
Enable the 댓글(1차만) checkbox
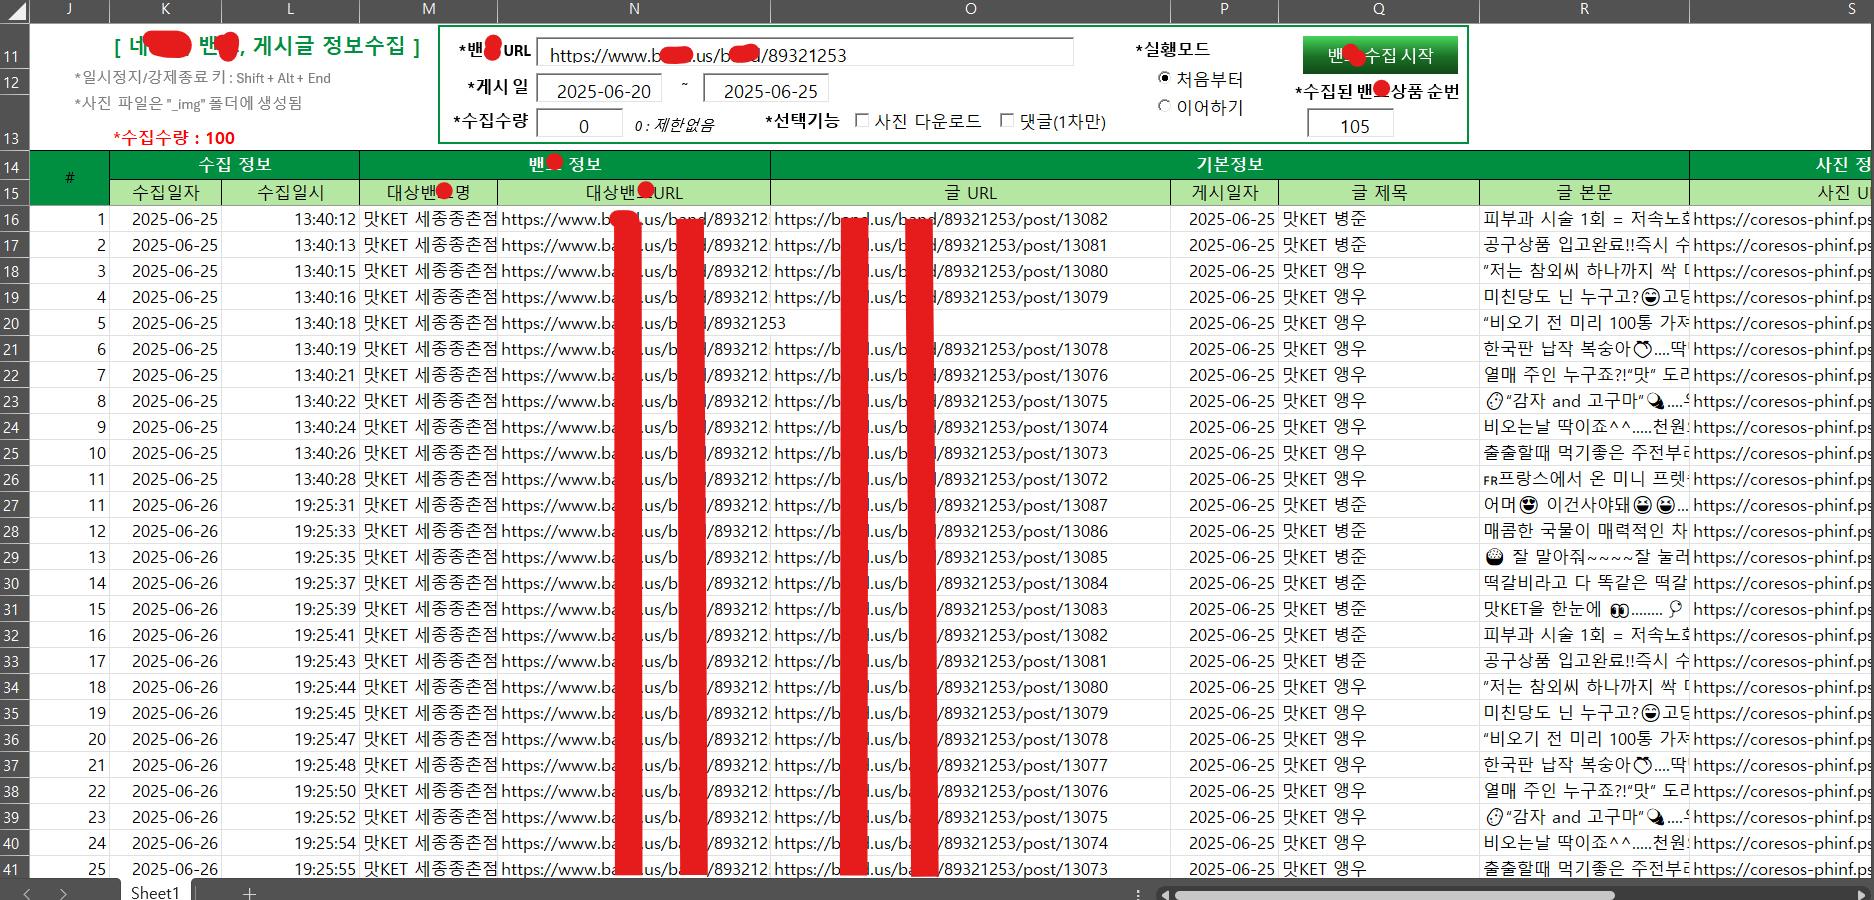1007,120
